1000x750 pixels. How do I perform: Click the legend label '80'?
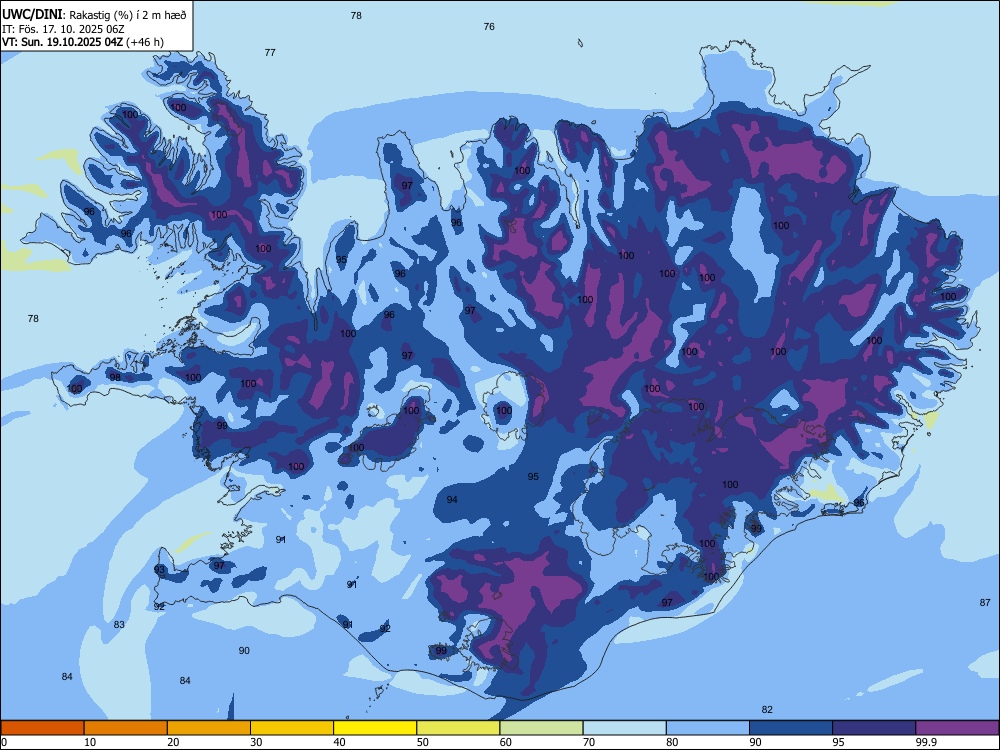point(672,742)
